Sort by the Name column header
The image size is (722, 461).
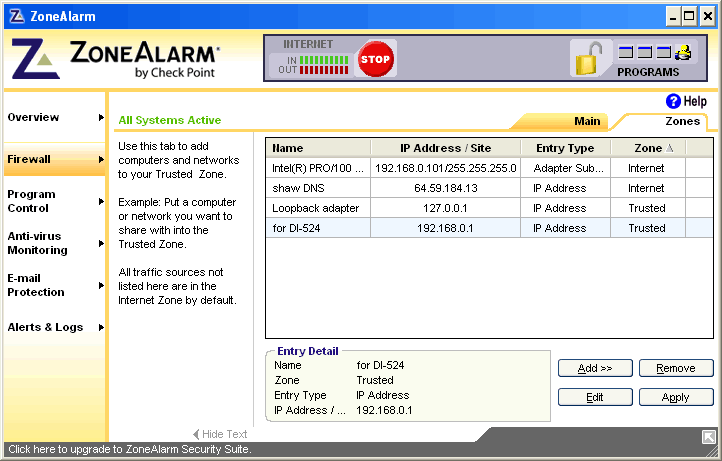point(318,148)
